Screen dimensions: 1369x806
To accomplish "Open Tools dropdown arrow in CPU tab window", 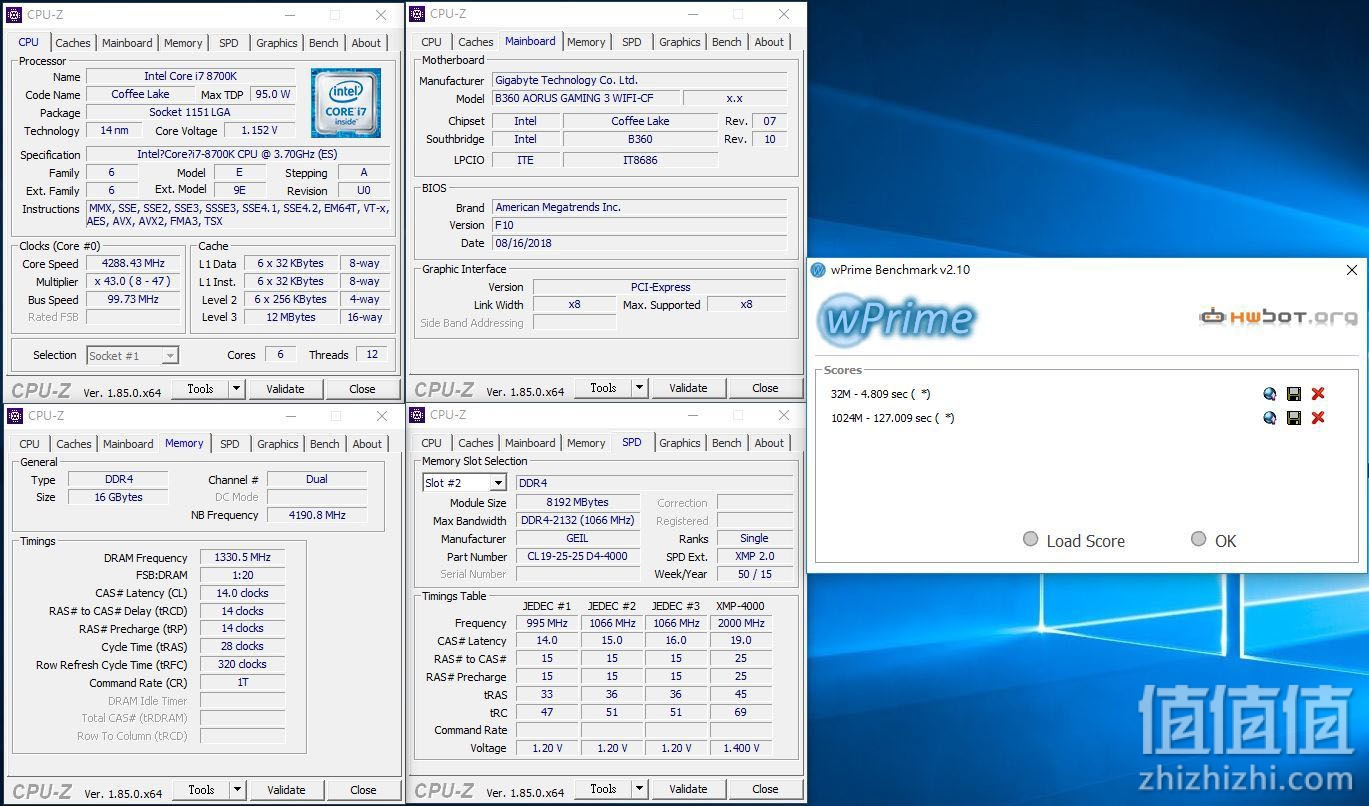I will tap(237, 389).
